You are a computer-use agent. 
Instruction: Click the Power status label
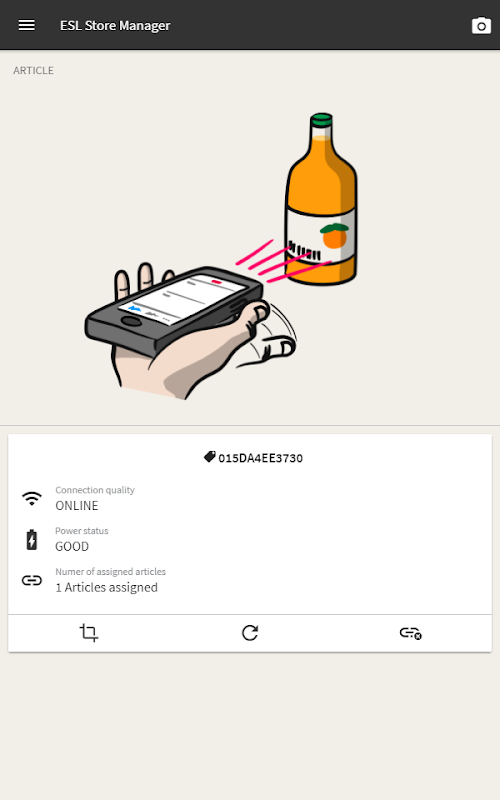pyautogui.click(x=82, y=531)
